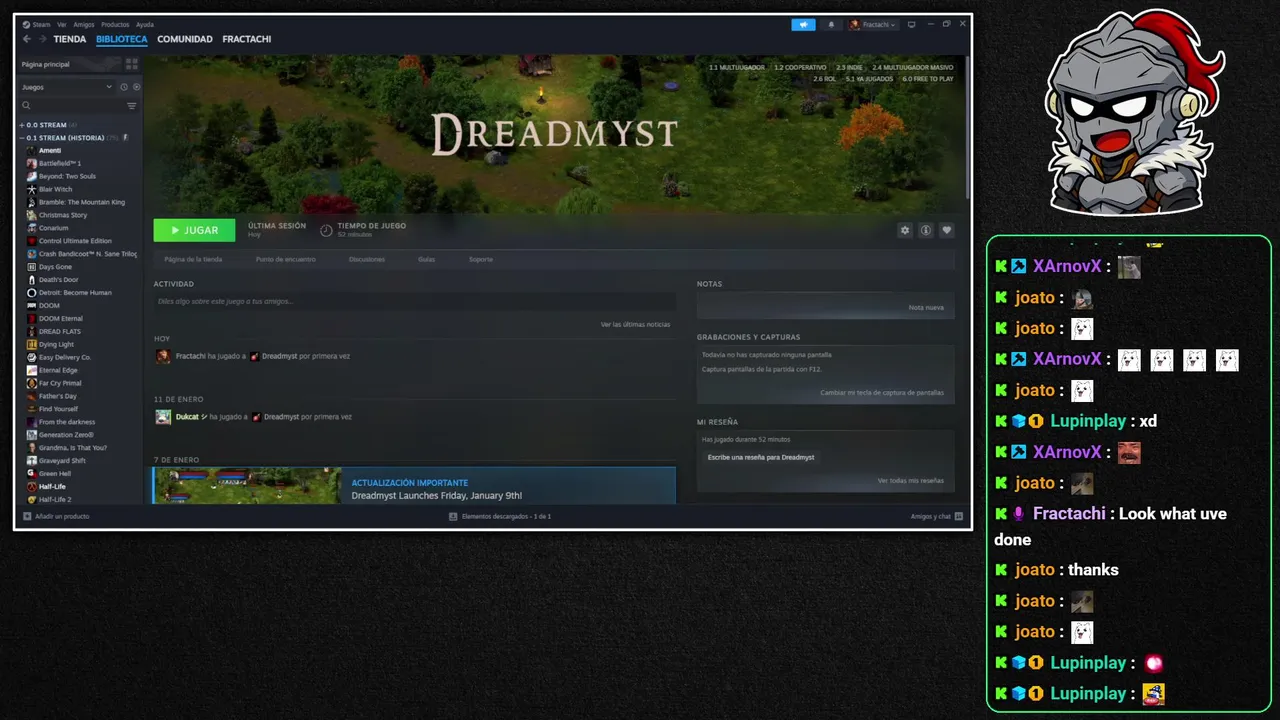Open the Productos menu
1280x720 pixels.
115,24
